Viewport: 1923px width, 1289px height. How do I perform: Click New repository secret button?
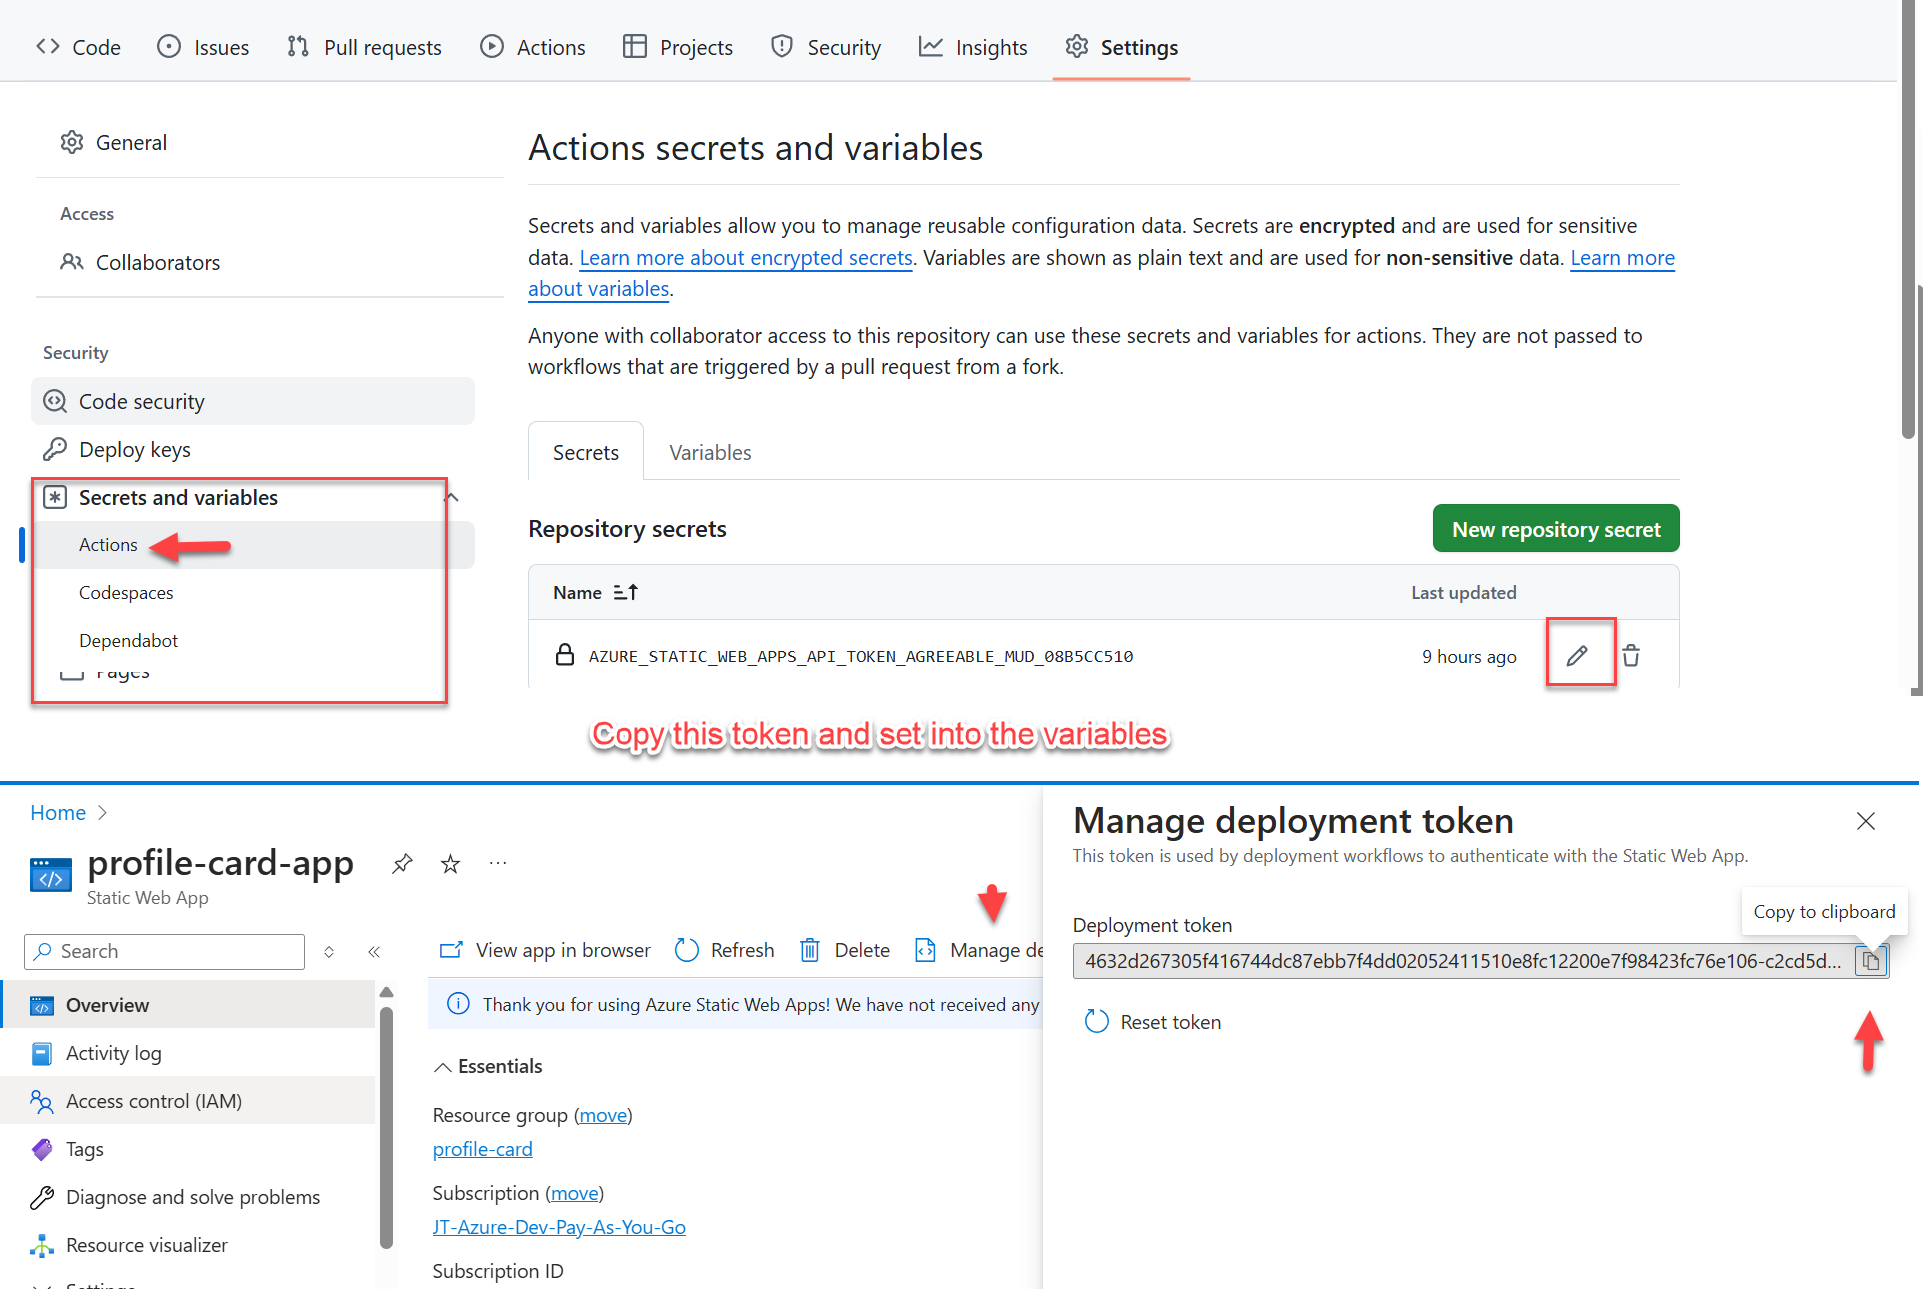point(1555,529)
